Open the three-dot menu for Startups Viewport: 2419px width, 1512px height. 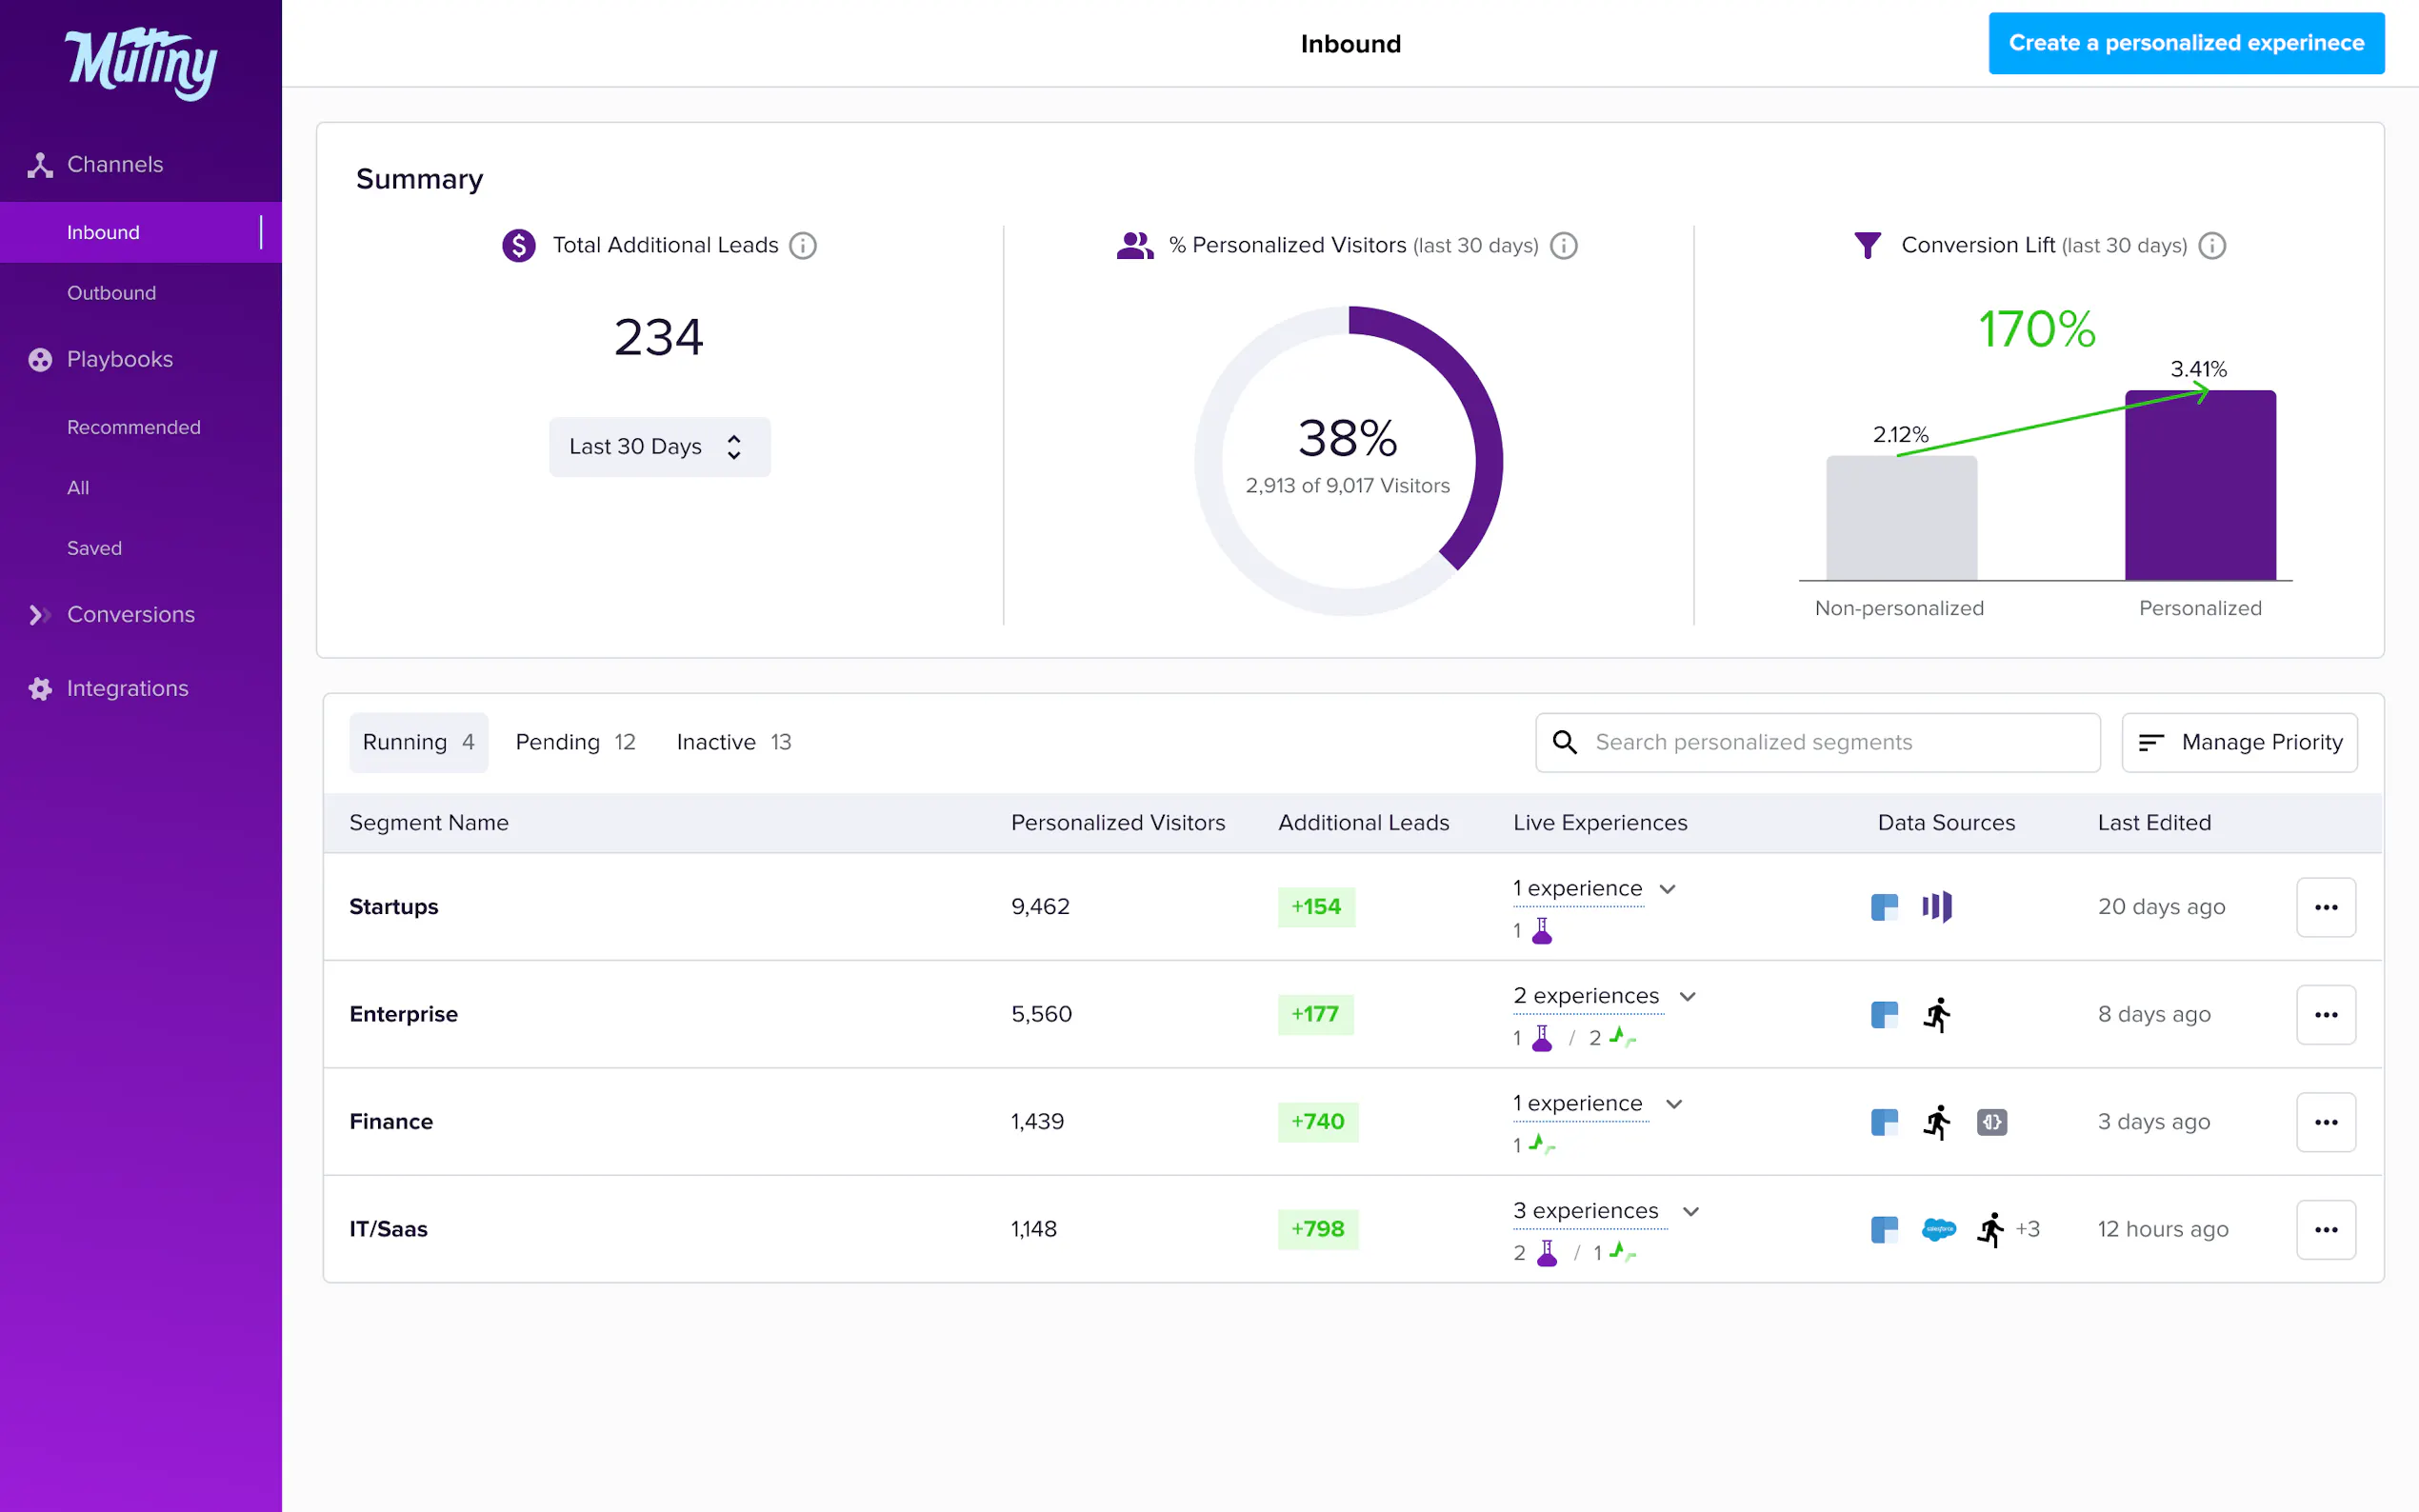pyautogui.click(x=2325, y=907)
